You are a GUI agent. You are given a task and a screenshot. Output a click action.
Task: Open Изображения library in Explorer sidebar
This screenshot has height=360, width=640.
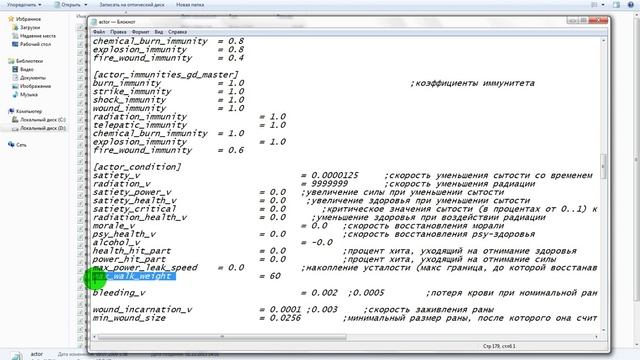click(x=35, y=86)
